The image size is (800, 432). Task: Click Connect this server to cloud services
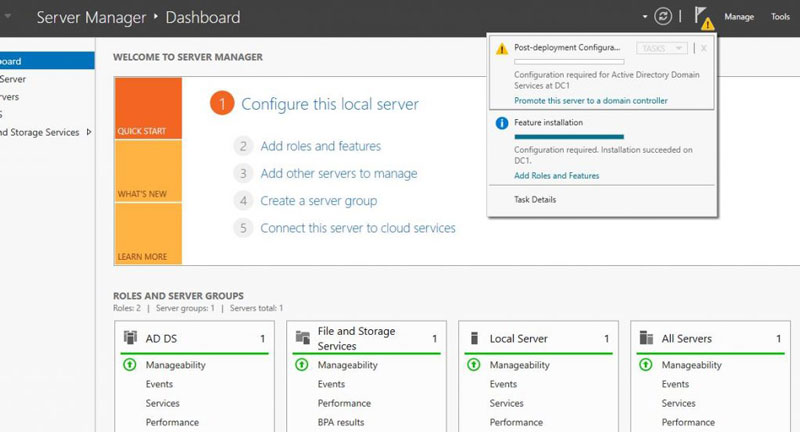tap(358, 228)
